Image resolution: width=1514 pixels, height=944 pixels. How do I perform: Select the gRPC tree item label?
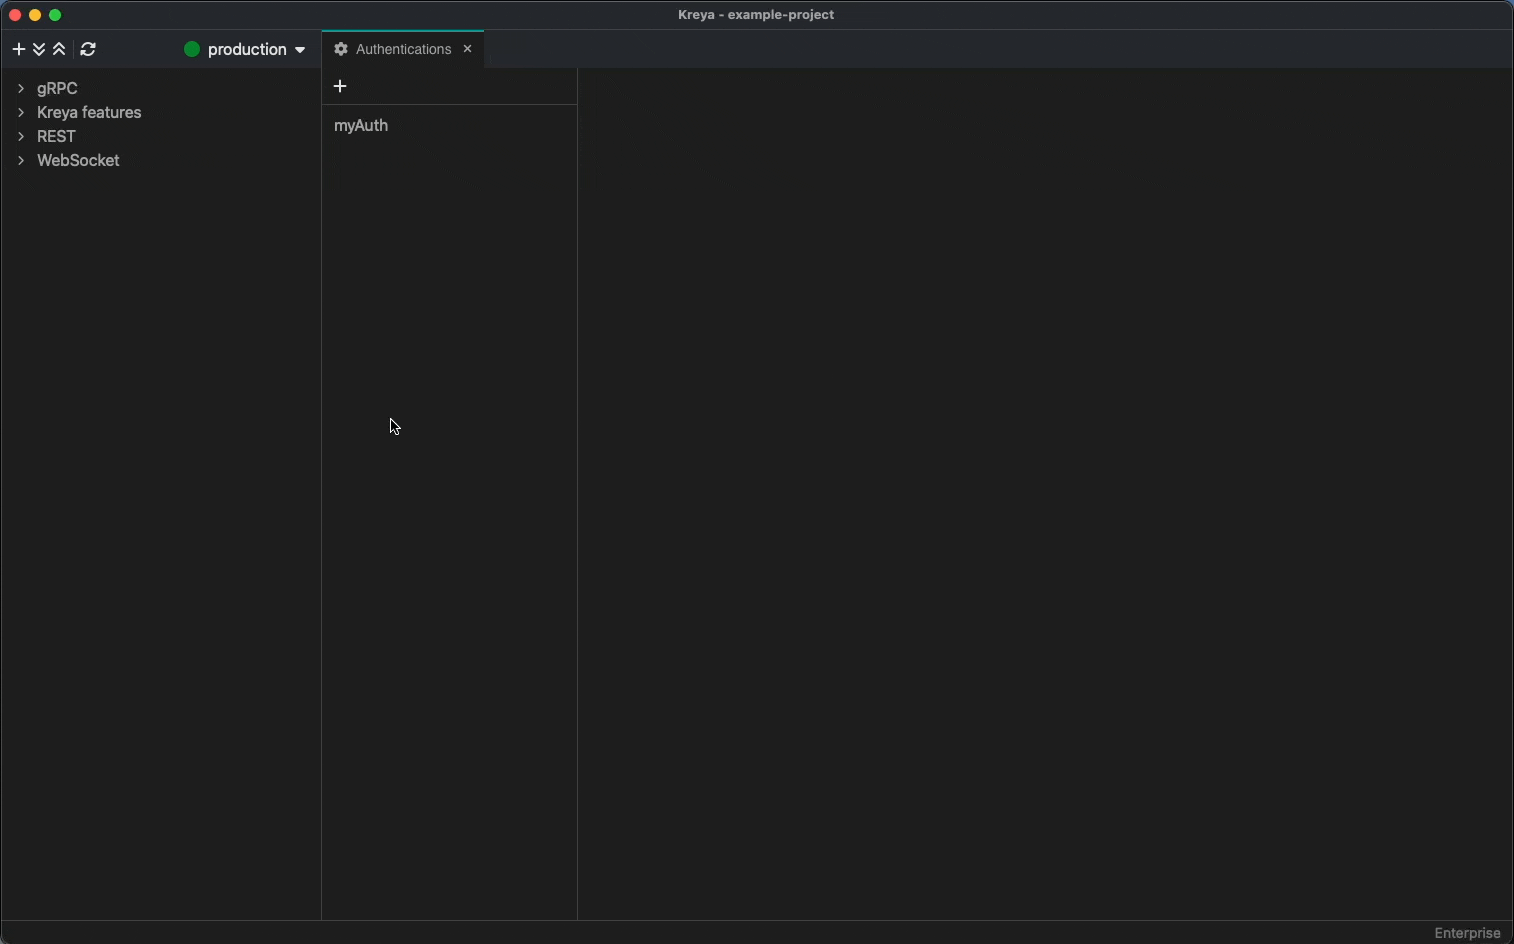point(57,88)
